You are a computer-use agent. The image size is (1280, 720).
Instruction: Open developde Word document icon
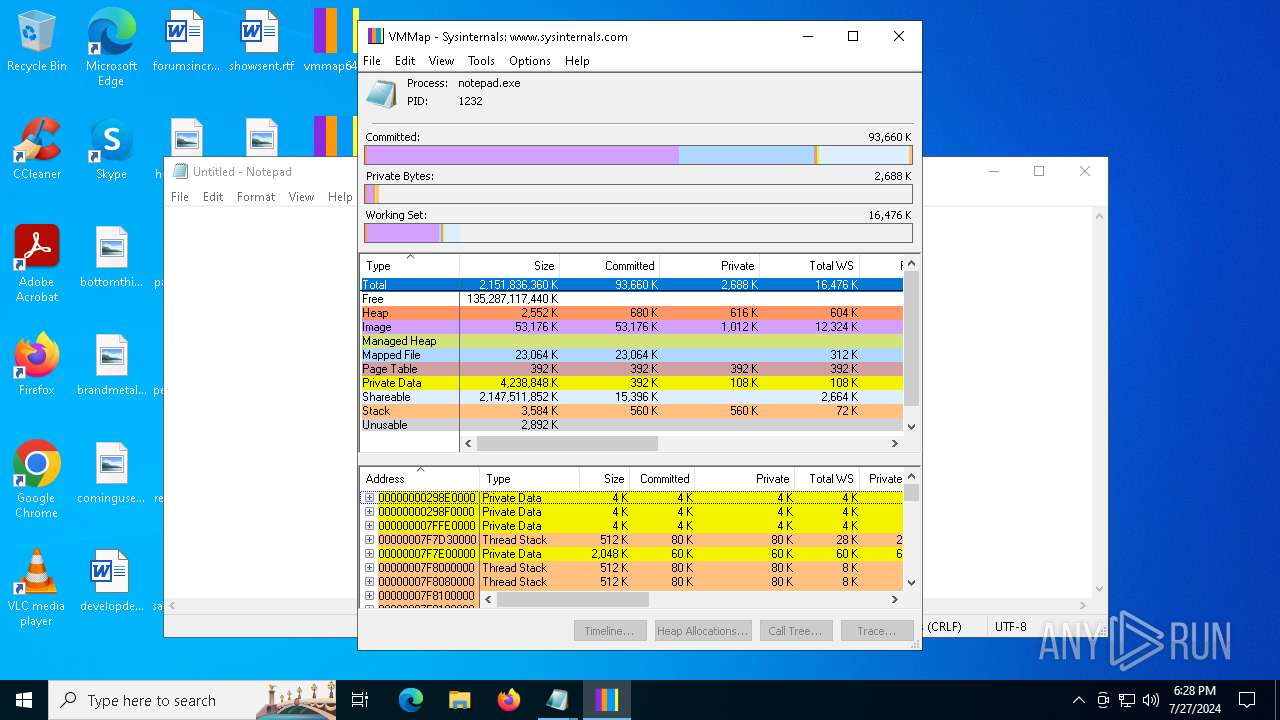point(111,581)
